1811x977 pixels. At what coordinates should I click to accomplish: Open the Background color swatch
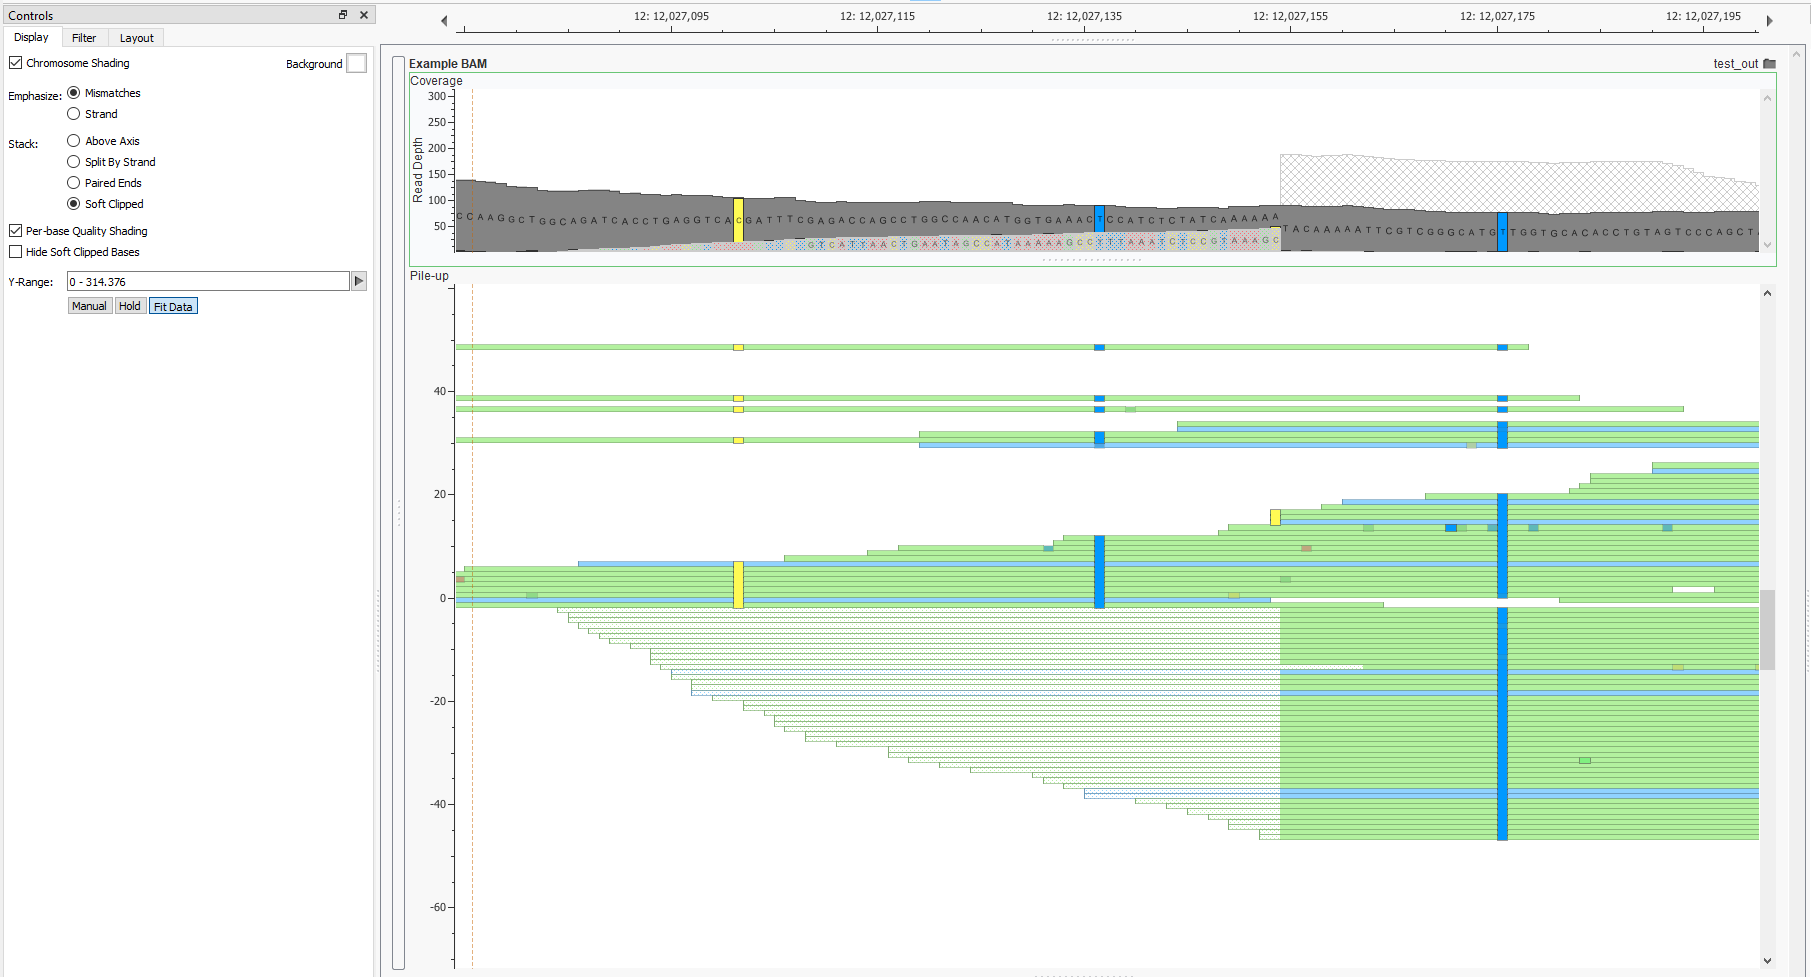click(356, 63)
